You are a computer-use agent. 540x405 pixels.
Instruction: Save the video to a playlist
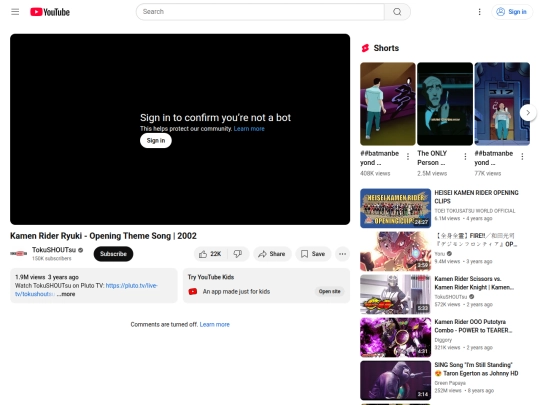pos(313,254)
